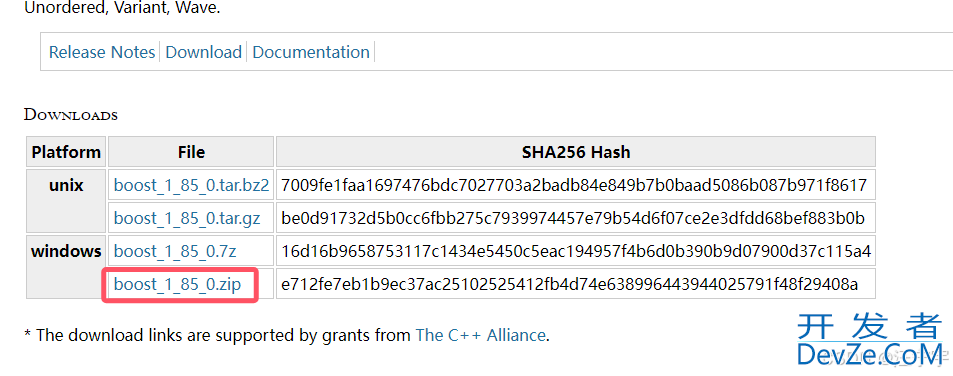Click the Chinese 开发者 watermark text
953x376 pixels.
pos(870,326)
